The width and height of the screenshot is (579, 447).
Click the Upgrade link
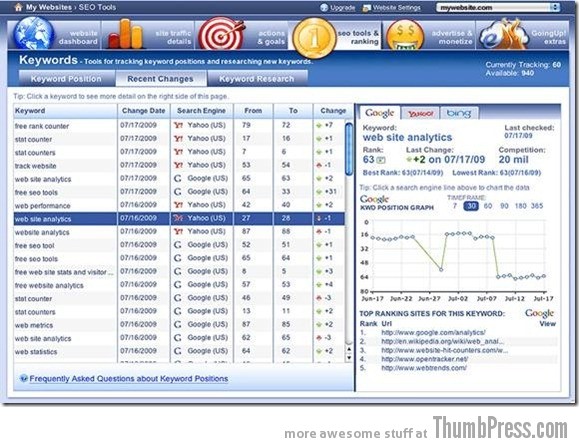pyautogui.click(x=342, y=7)
